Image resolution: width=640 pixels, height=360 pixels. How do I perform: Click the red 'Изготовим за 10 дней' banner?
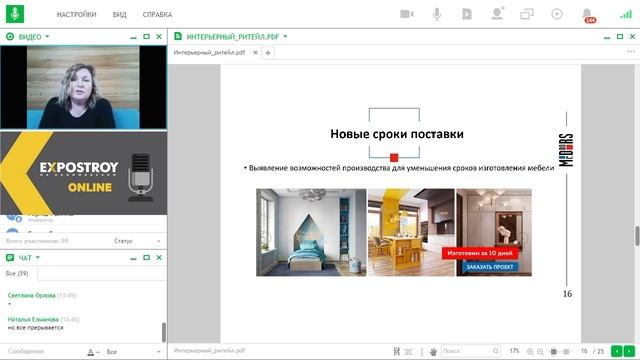coord(480,253)
